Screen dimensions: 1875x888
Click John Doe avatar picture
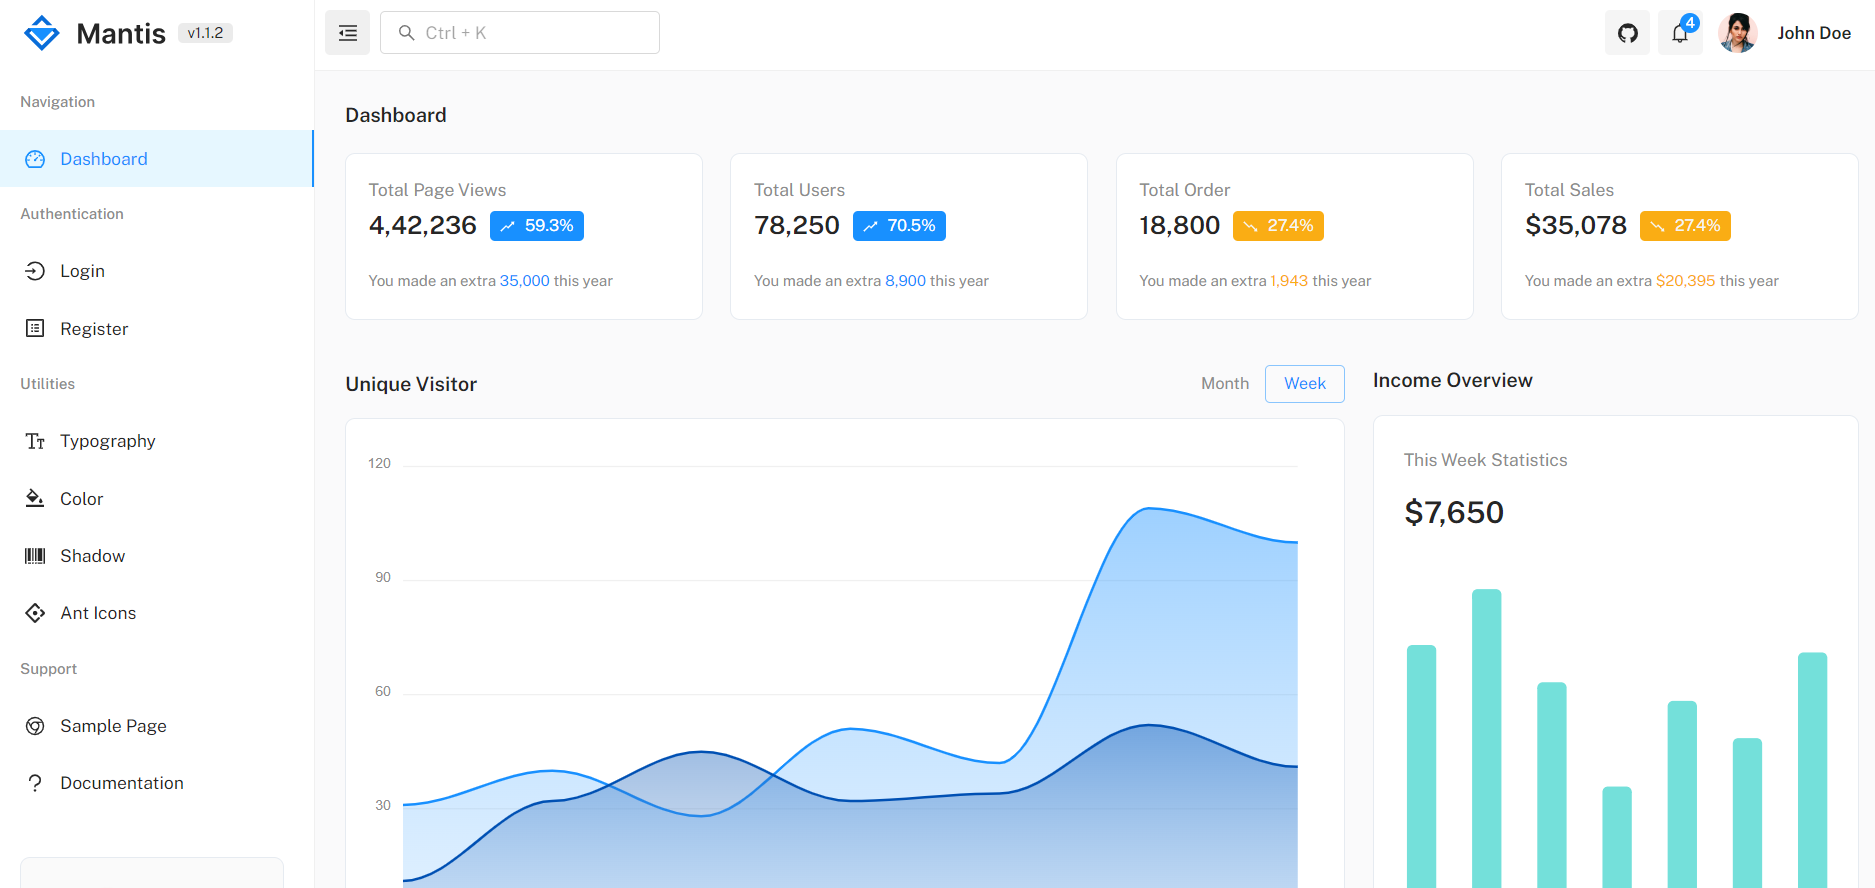1738,33
